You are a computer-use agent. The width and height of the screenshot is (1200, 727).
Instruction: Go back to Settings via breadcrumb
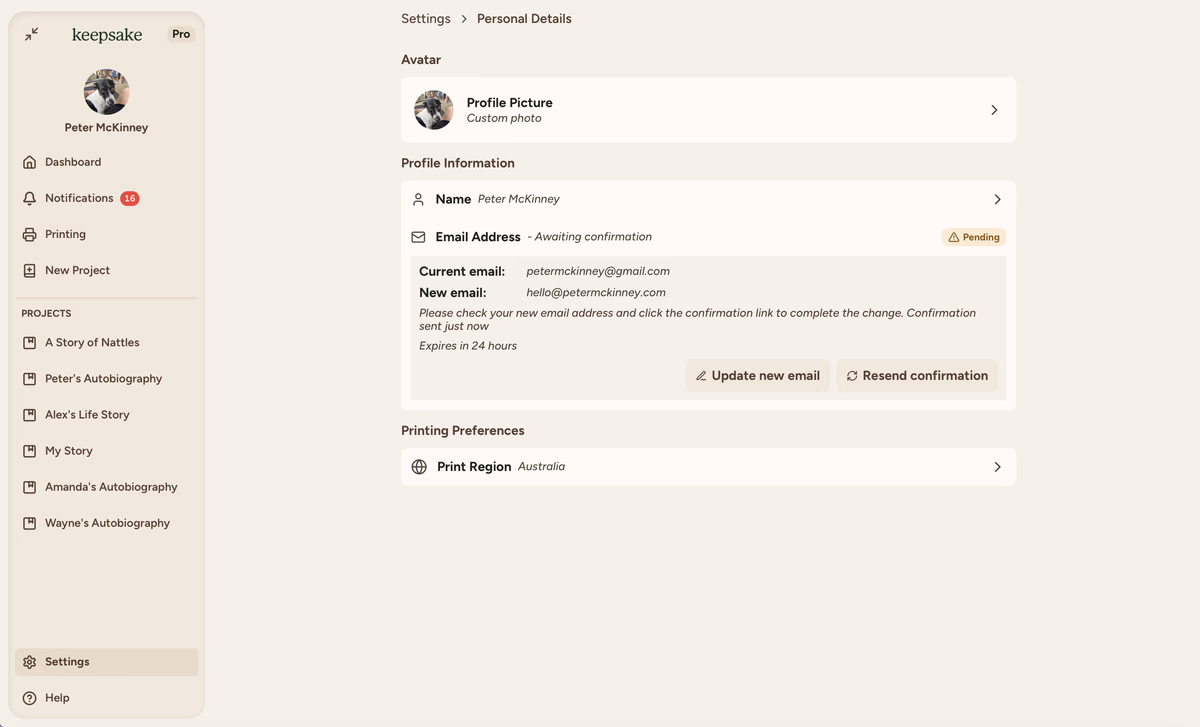tap(425, 19)
